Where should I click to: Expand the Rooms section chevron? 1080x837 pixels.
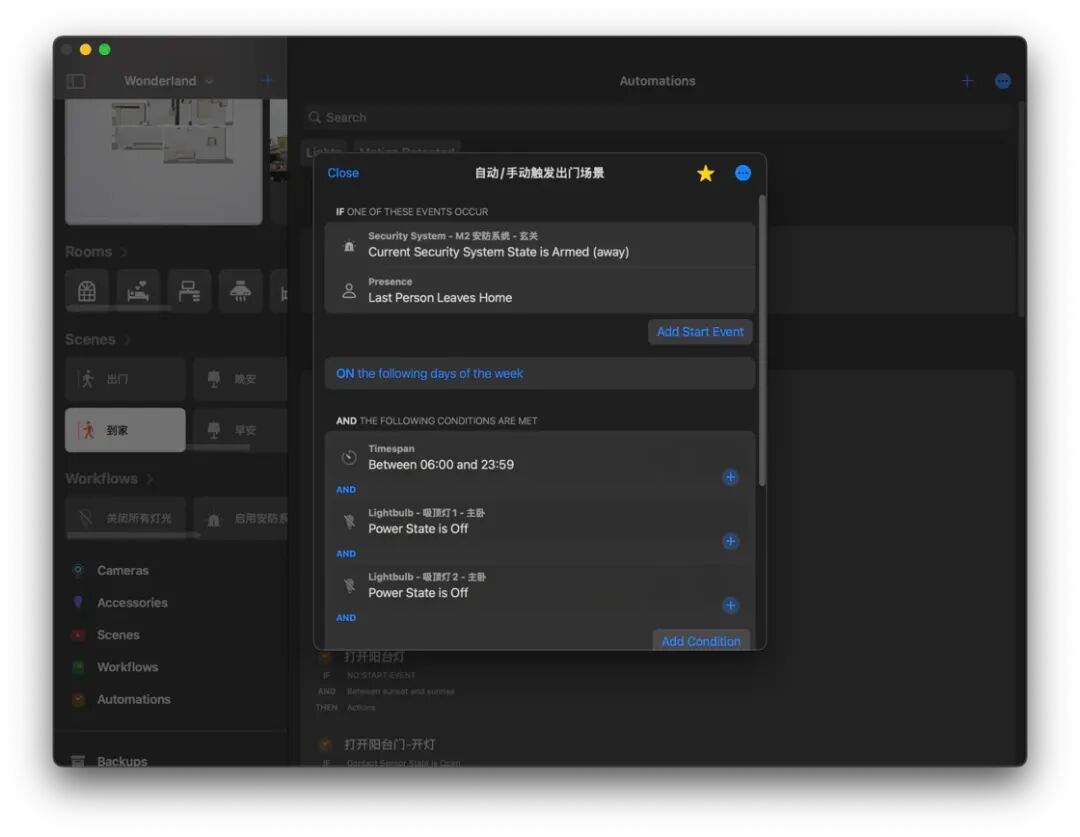tap(125, 252)
